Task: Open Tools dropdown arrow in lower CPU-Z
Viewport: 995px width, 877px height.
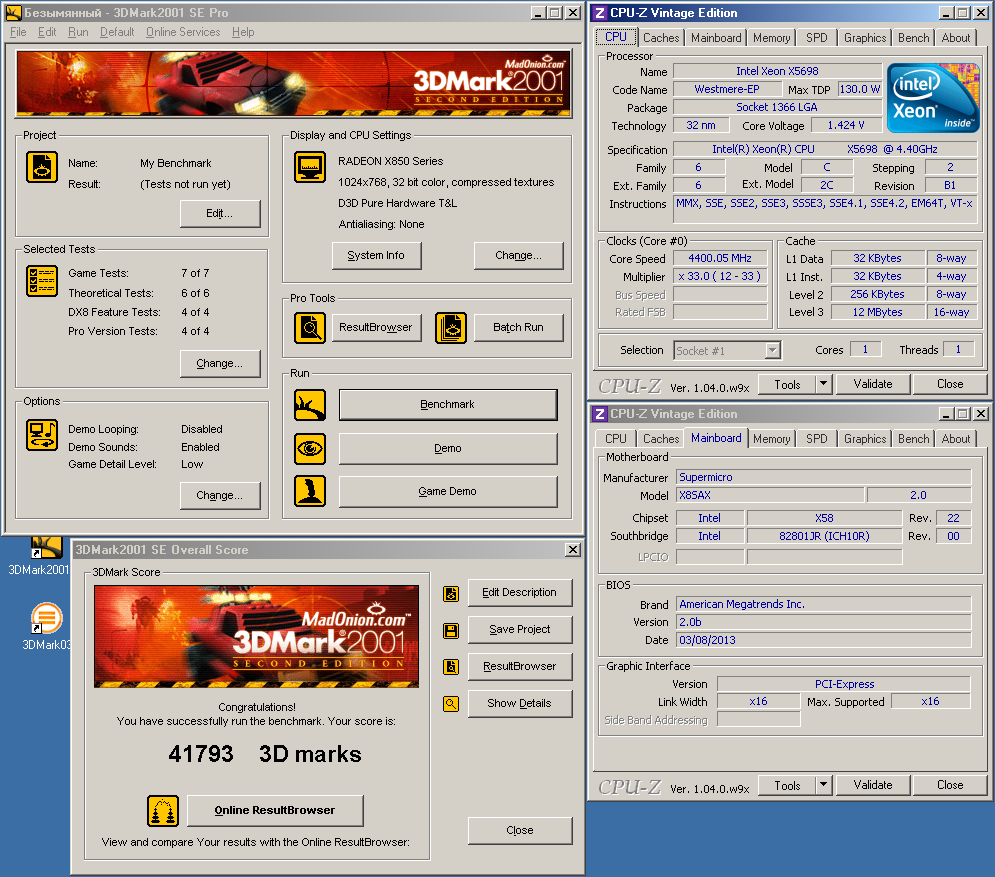Action: tap(823, 785)
